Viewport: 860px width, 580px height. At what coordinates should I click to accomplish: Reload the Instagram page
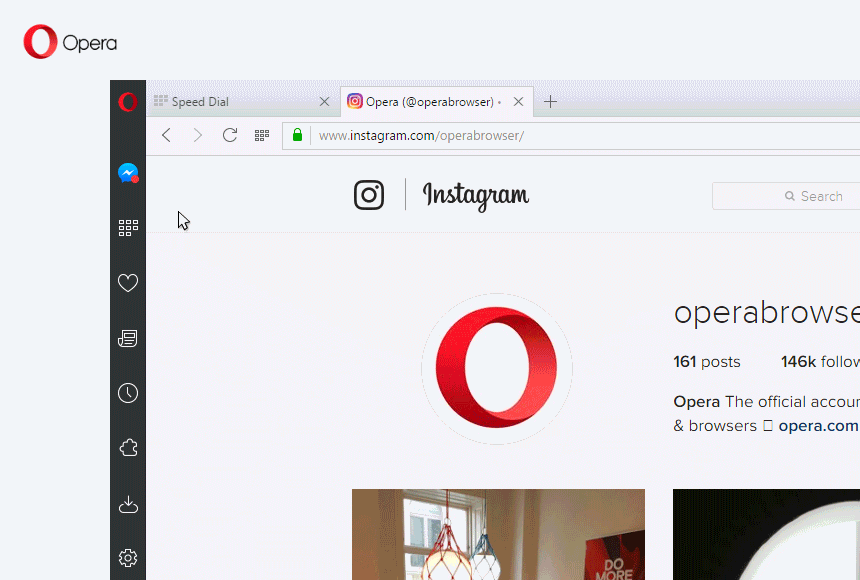click(x=230, y=135)
